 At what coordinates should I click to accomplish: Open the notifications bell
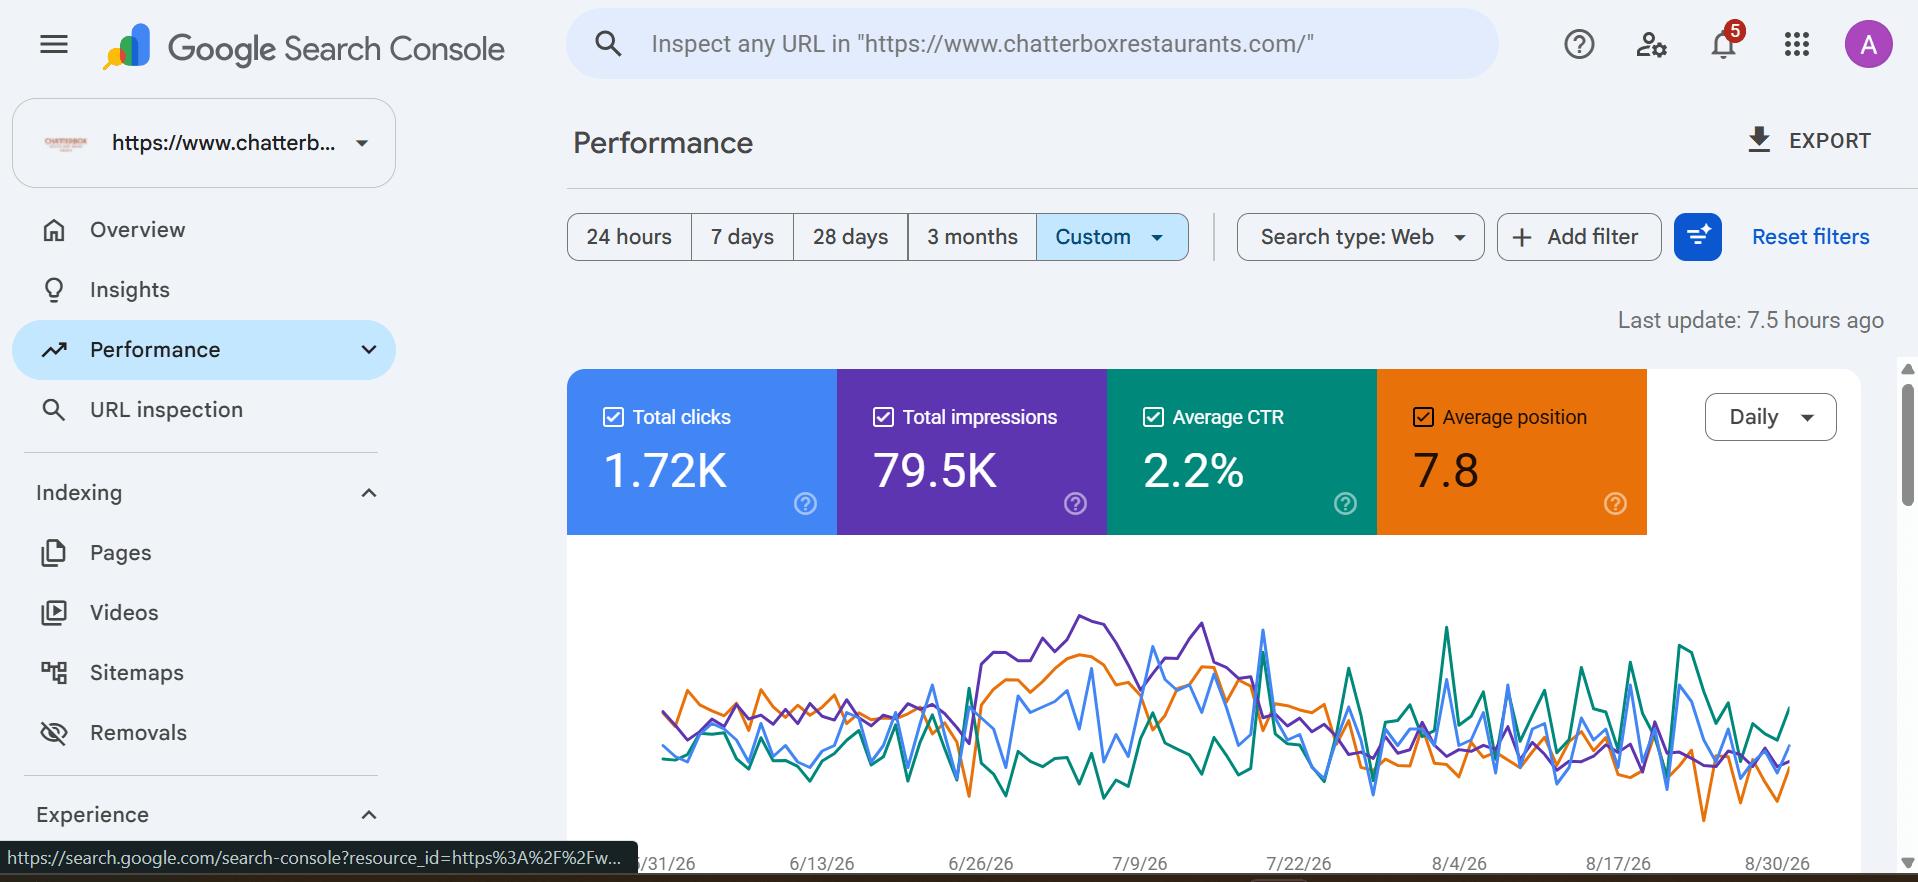click(1723, 44)
